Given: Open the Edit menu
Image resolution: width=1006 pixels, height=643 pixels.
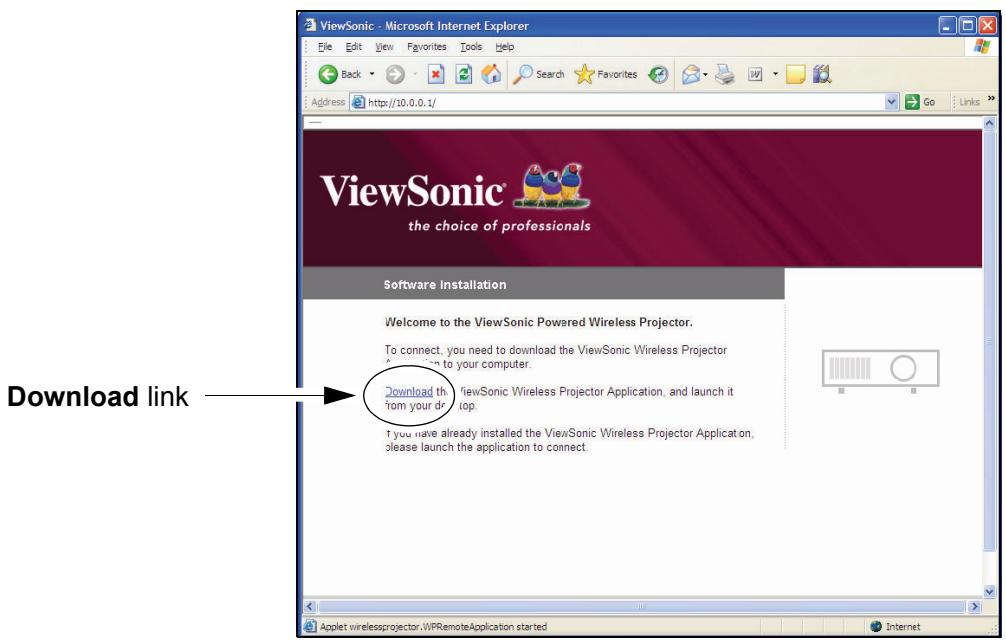Looking at the screenshot, I should [x=354, y=47].
